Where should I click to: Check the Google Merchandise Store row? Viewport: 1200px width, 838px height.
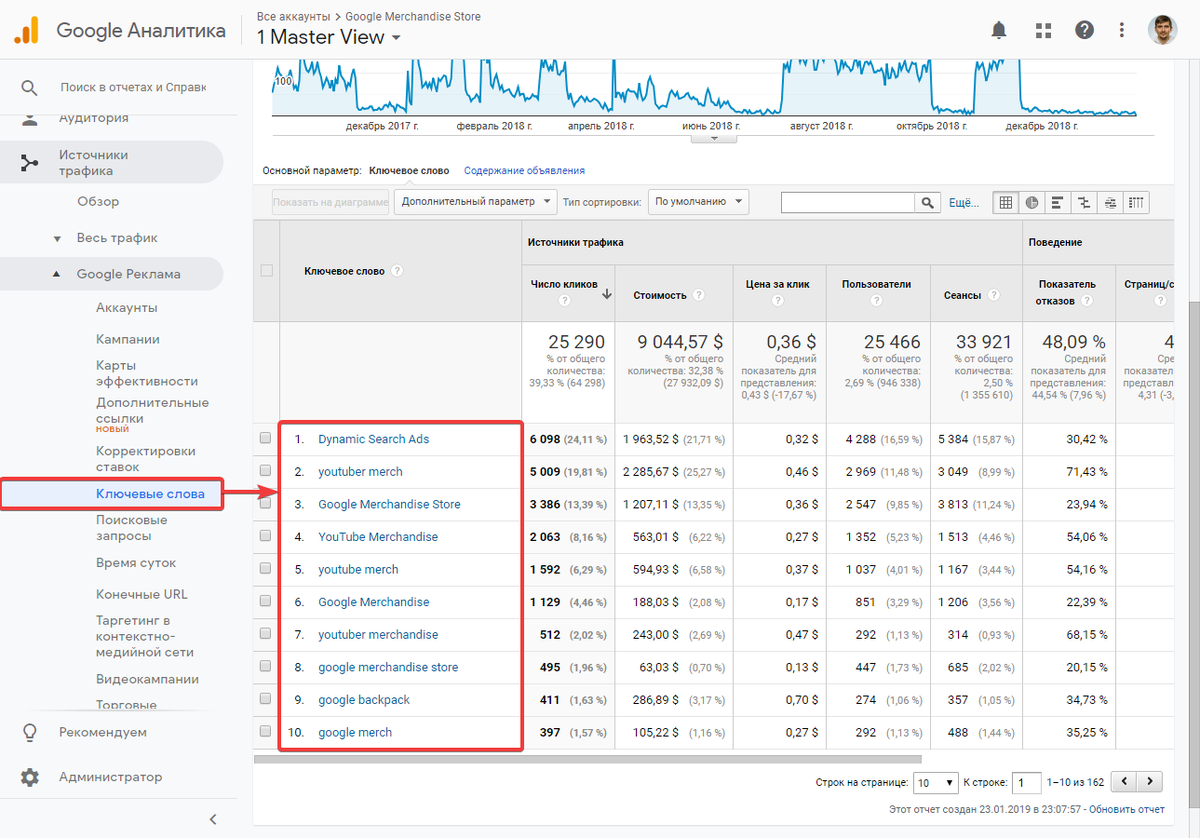tap(265, 504)
